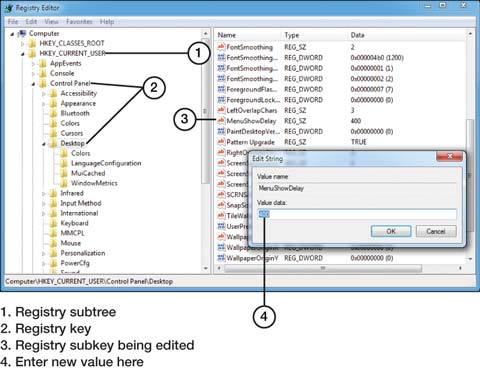Click the binary icon beside WallpaperOriginY

(x=221, y=258)
